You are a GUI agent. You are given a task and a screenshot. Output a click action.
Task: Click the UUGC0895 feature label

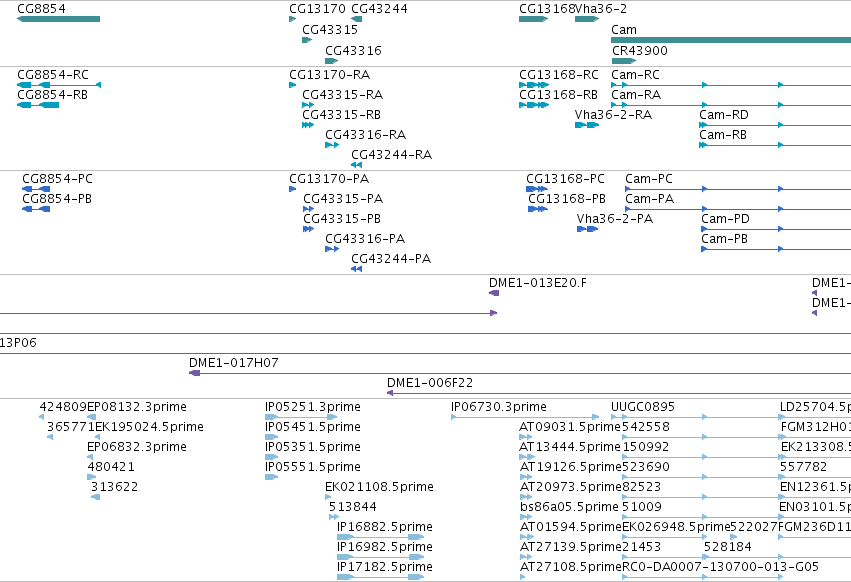[643, 407]
